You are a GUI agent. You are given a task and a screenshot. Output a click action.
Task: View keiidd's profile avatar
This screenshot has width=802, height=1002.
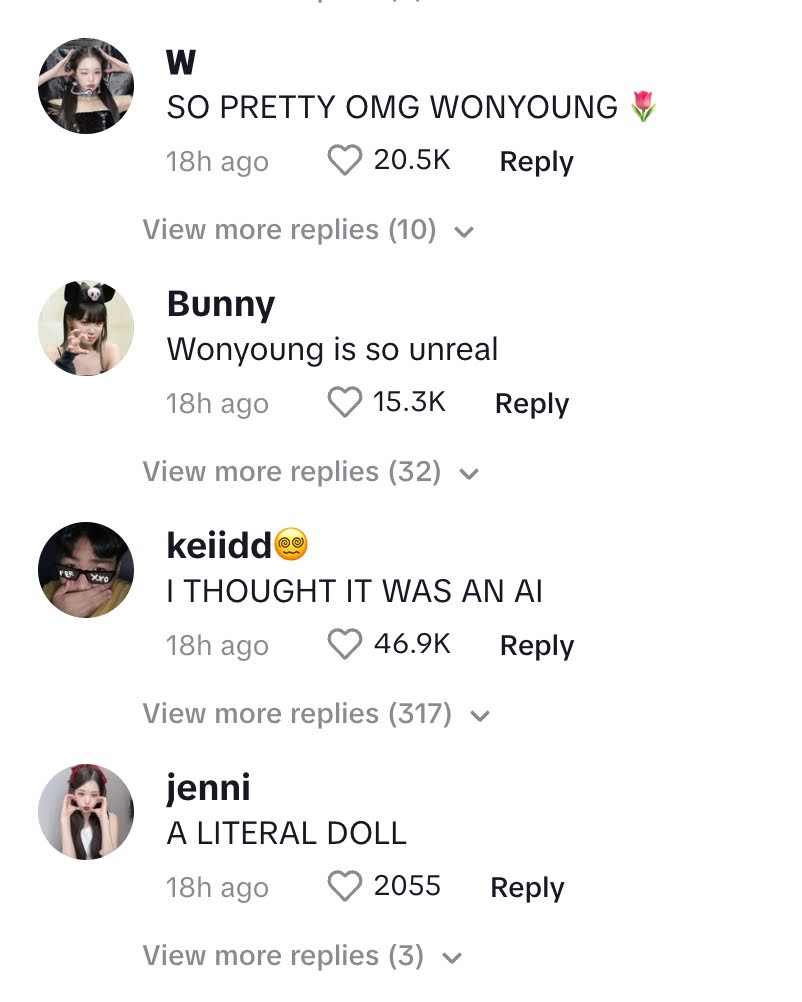tap(86, 570)
